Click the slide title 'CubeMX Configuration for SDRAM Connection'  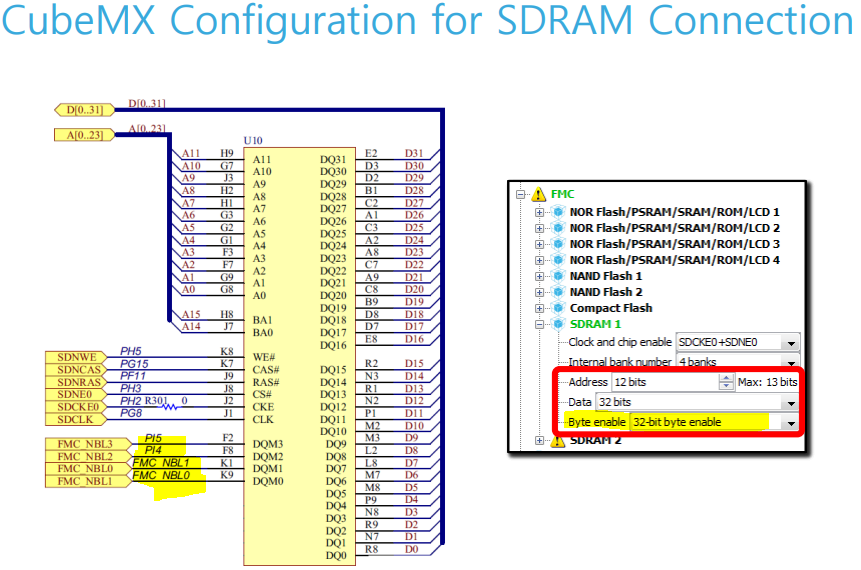[x=427, y=22]
